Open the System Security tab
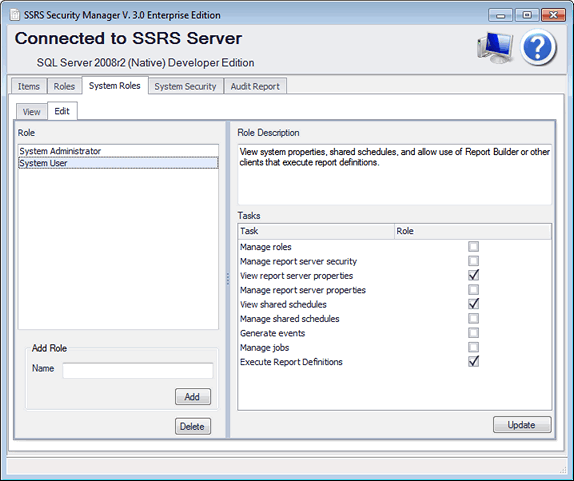Viewport: 574px width, 481px height. (x=185, y=86)
